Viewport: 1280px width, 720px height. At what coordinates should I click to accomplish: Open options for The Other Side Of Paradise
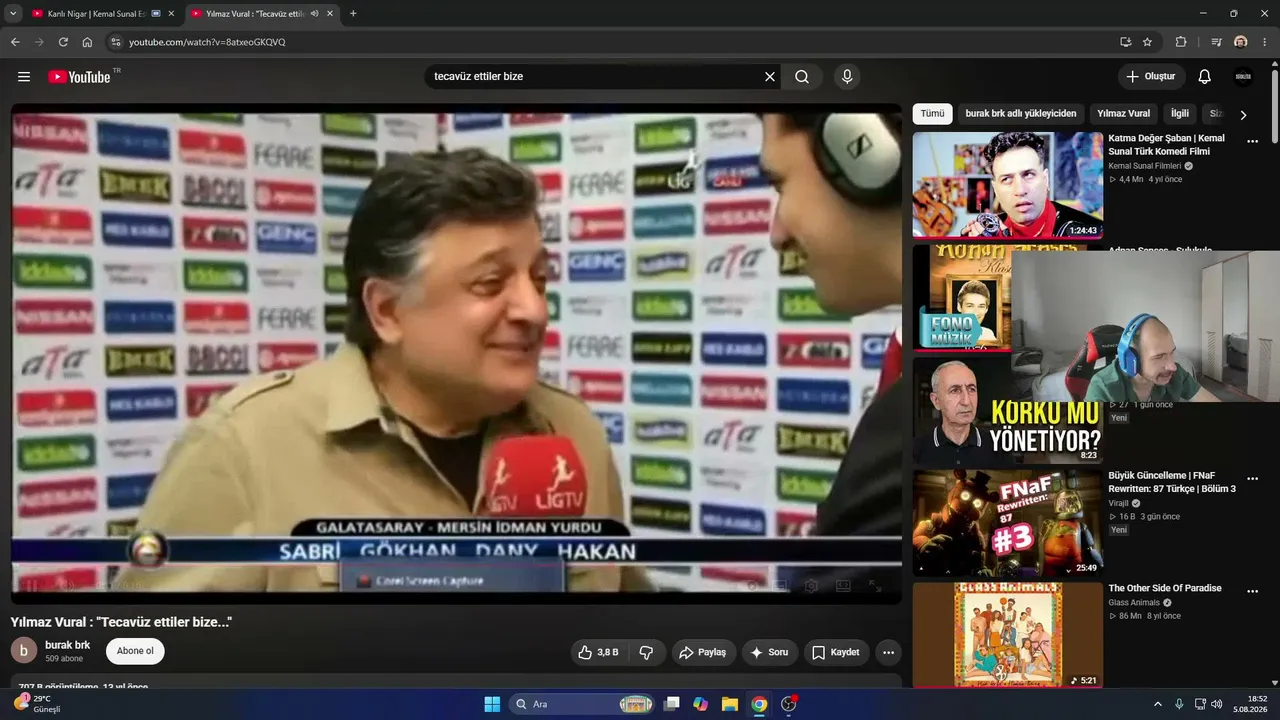pyautogui.click(x=1252, y=594)
